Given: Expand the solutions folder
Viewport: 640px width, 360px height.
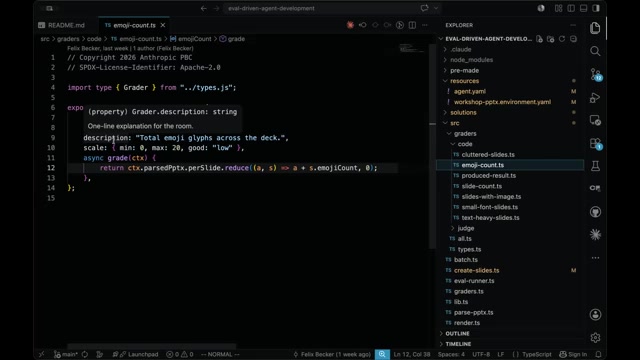Looking at the screenshot, I should coord(463,112).
